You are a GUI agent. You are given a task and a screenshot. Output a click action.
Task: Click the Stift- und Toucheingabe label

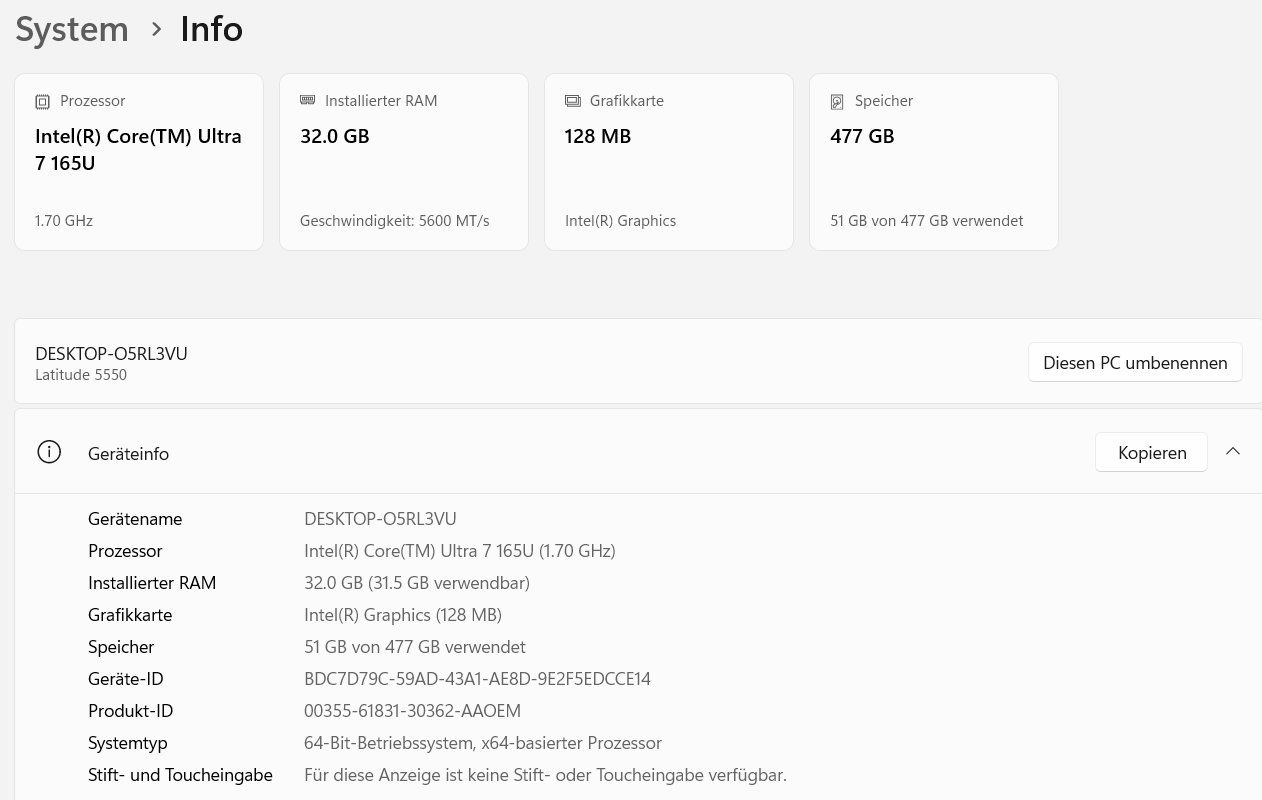click(180, 775)
